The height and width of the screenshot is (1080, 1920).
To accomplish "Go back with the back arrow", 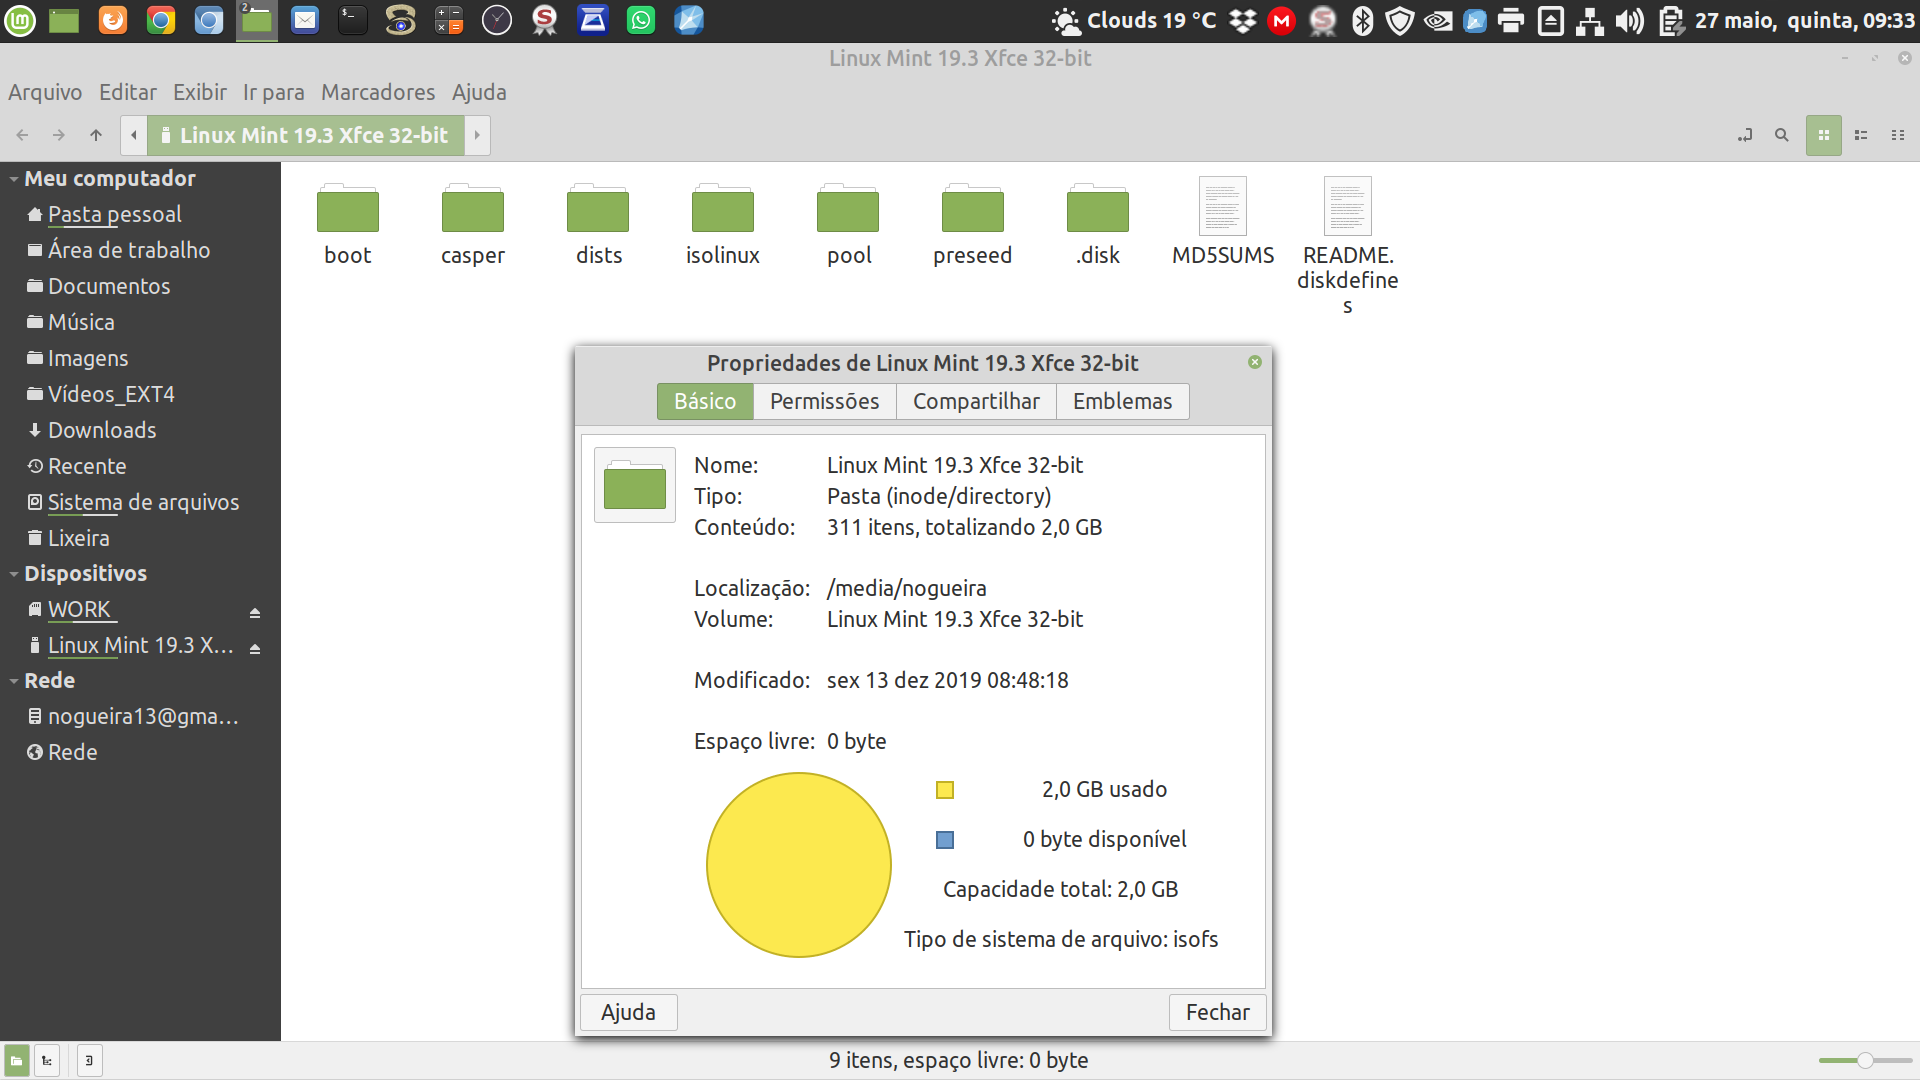I will tap(22, 135).
